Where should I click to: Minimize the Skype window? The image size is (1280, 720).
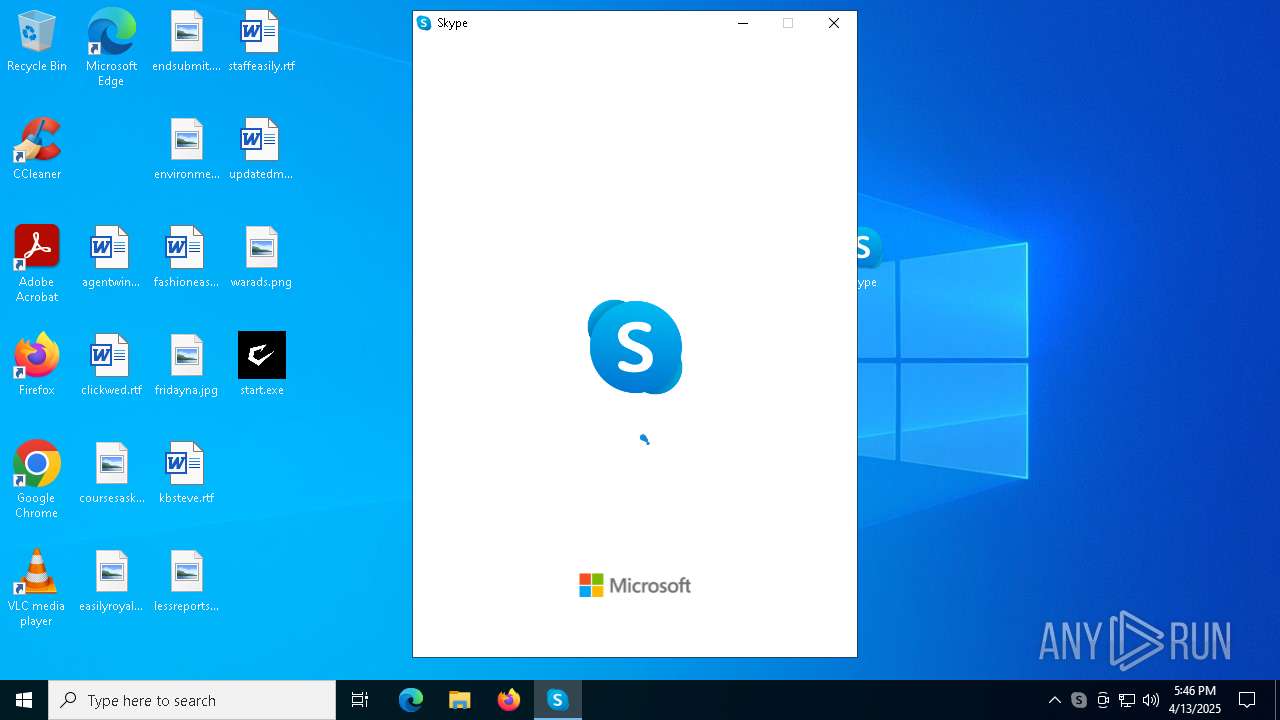pos(743,23)
